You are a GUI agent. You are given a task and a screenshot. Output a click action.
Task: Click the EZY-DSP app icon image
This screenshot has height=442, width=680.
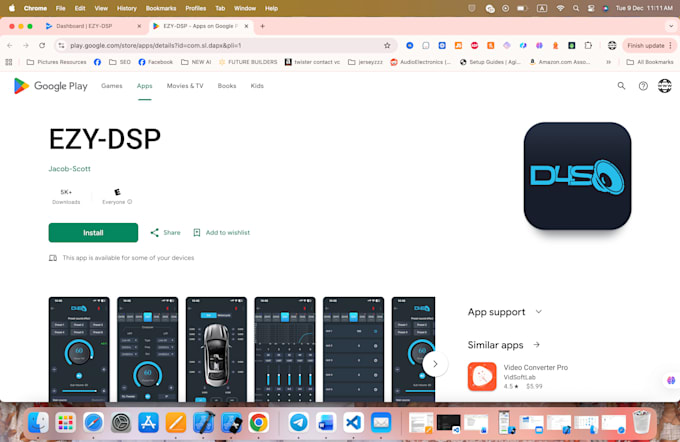click(577, 176)
